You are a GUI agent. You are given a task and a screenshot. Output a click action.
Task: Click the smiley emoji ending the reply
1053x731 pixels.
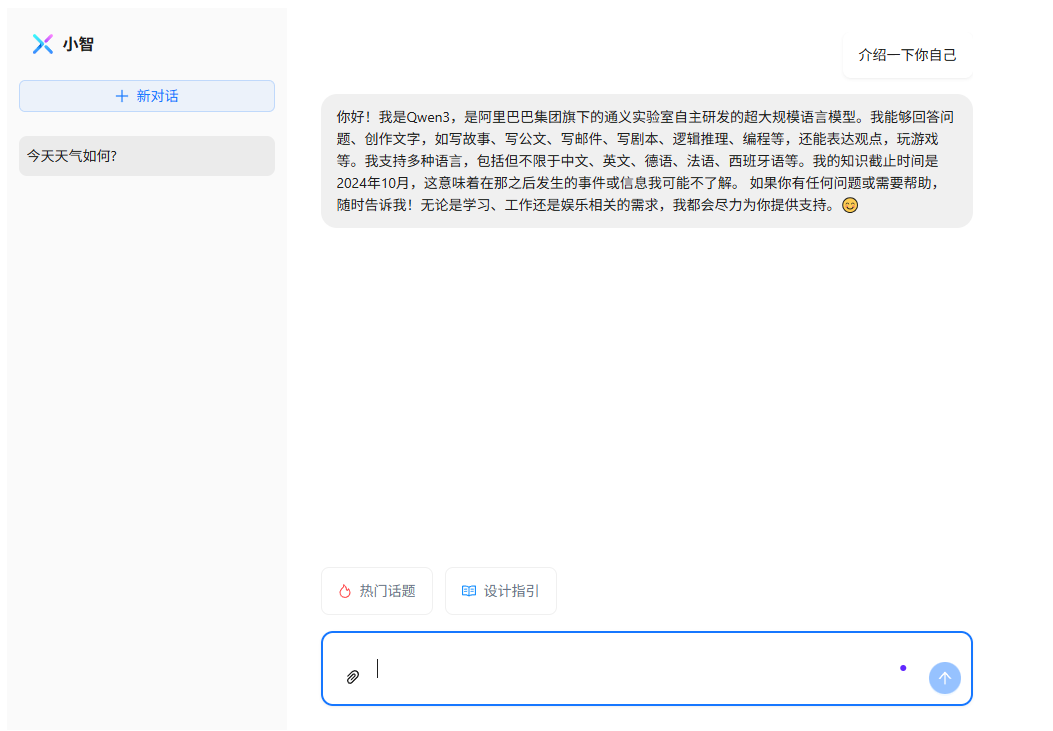850,205
